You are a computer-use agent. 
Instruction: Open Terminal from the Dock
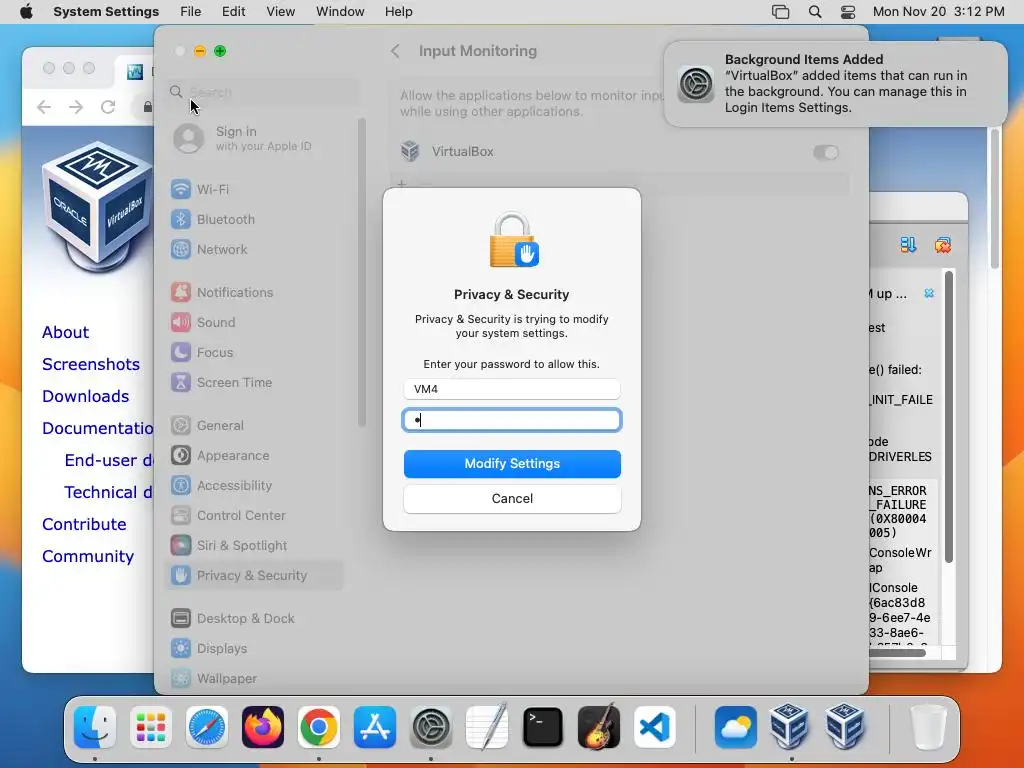pyautogui.click(x=543, y=727)
